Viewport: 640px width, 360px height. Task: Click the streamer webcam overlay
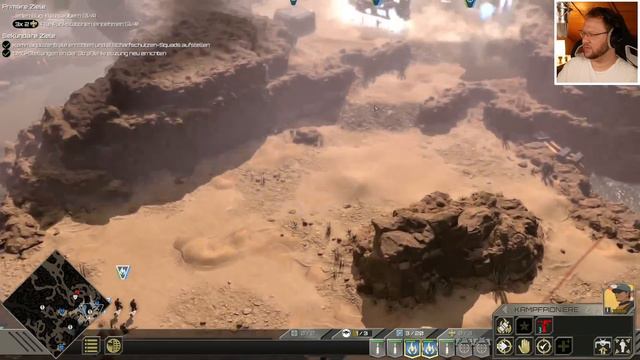click(x=597, y=42)
